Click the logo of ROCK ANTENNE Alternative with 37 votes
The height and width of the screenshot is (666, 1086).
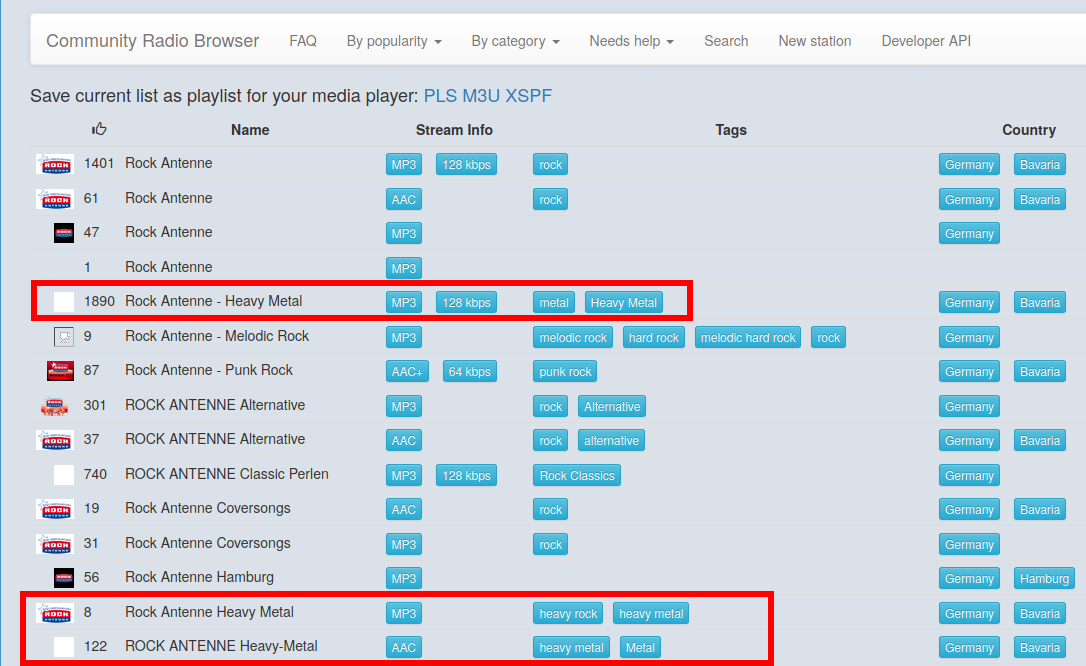[x=55, y=440]
